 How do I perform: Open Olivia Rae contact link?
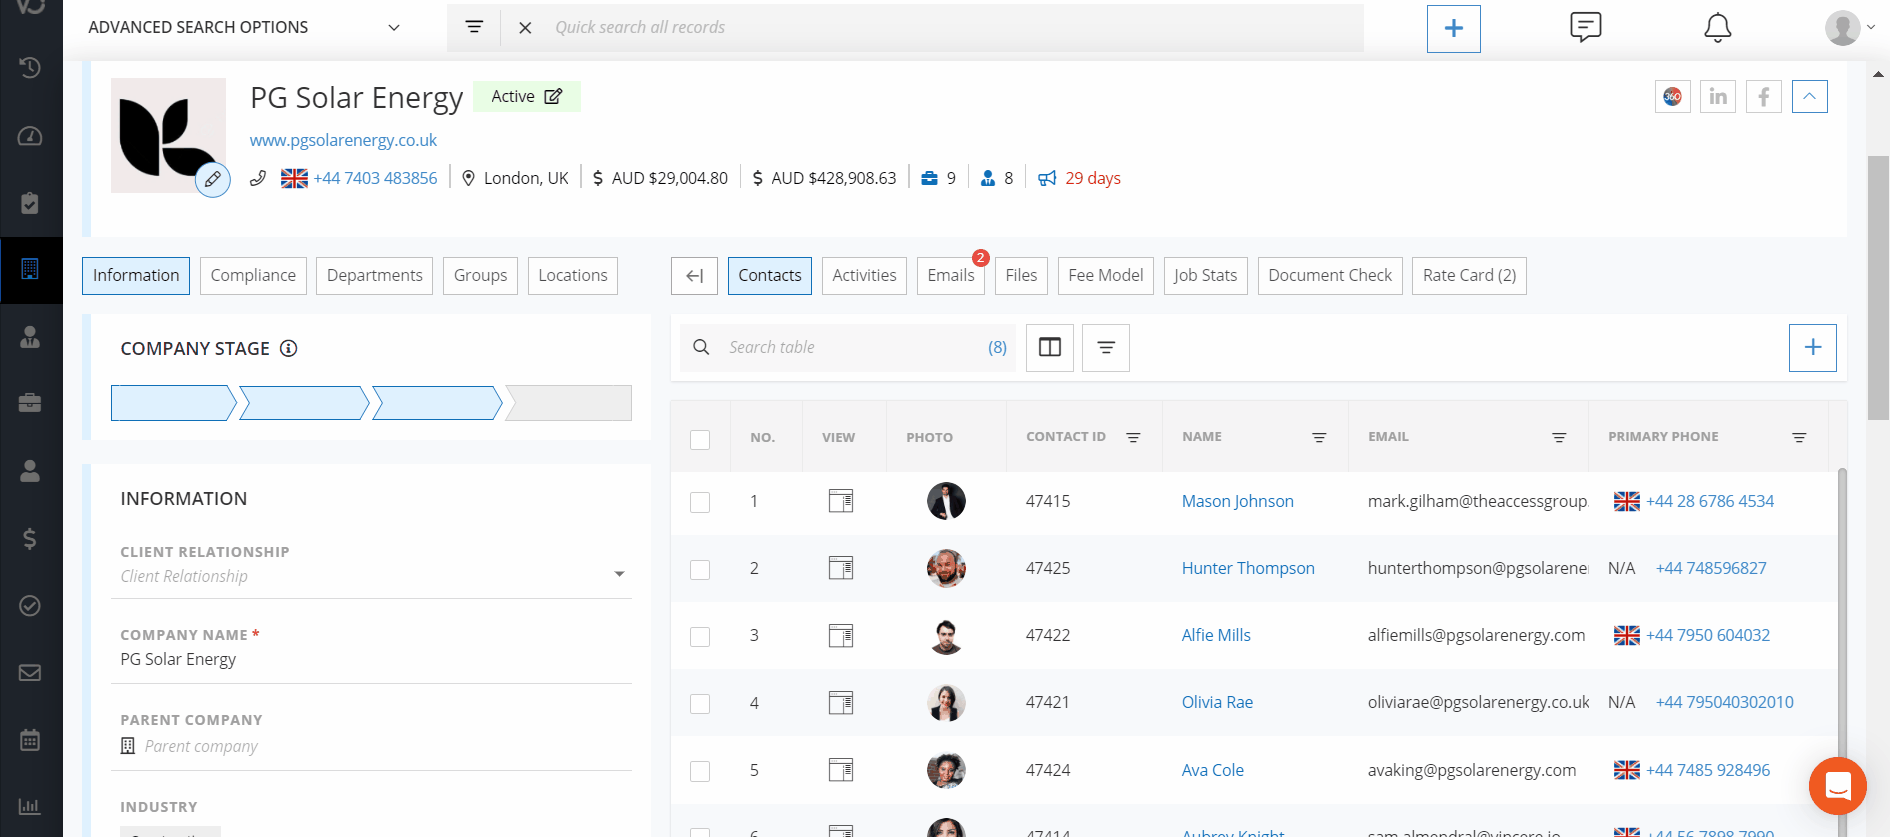1217,702
